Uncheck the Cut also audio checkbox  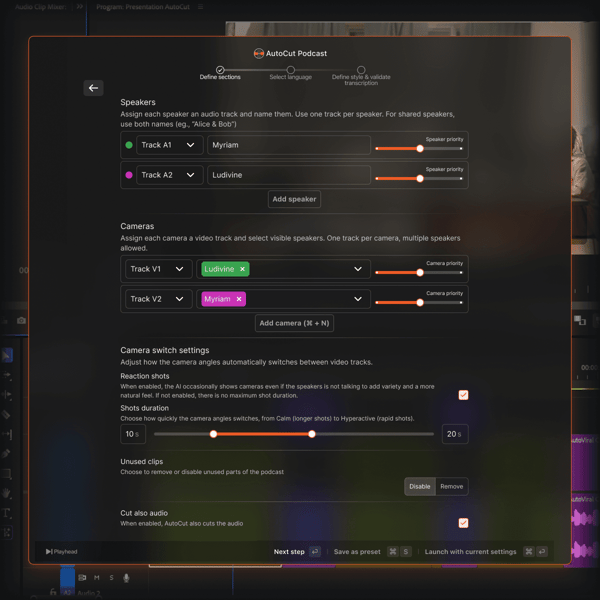[463, 523]
